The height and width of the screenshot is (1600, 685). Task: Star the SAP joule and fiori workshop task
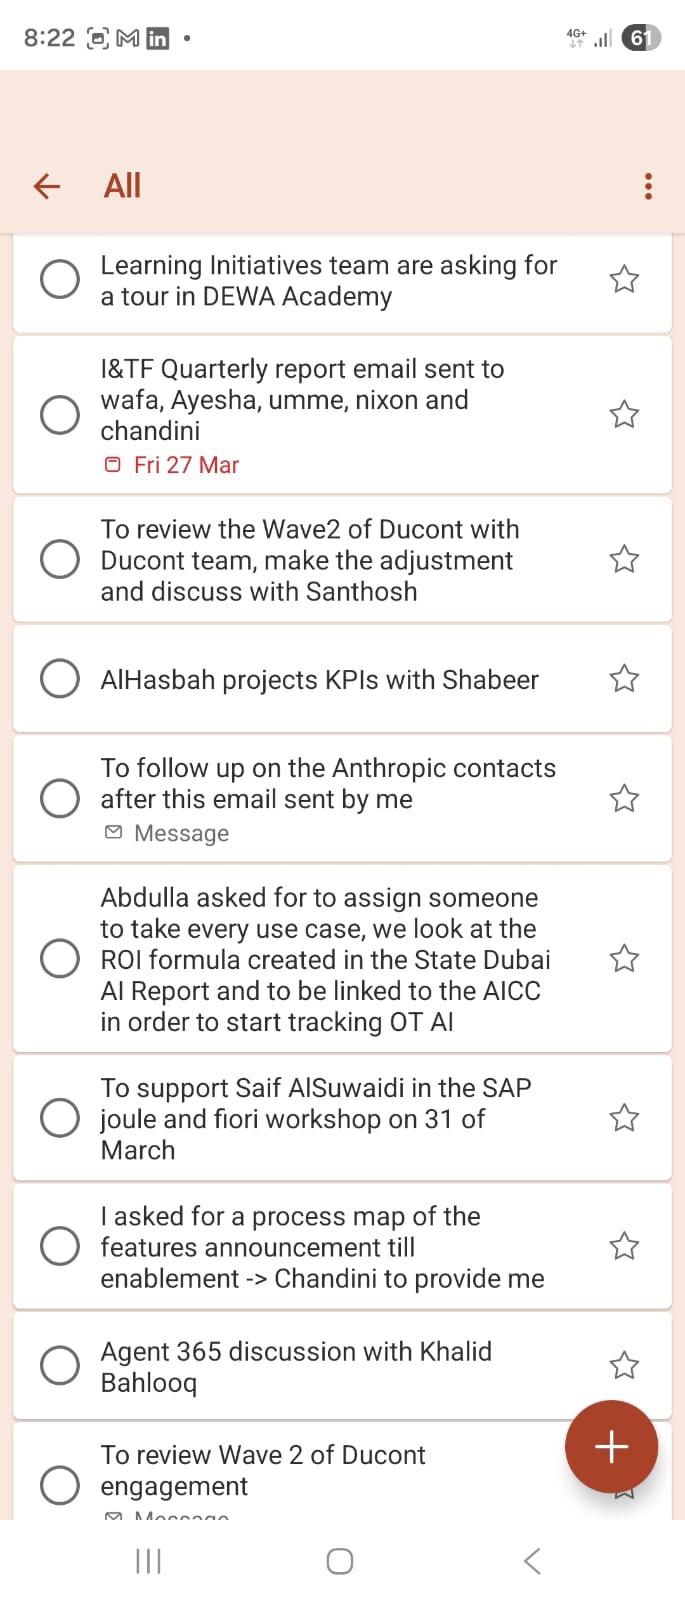[624, 1117]
